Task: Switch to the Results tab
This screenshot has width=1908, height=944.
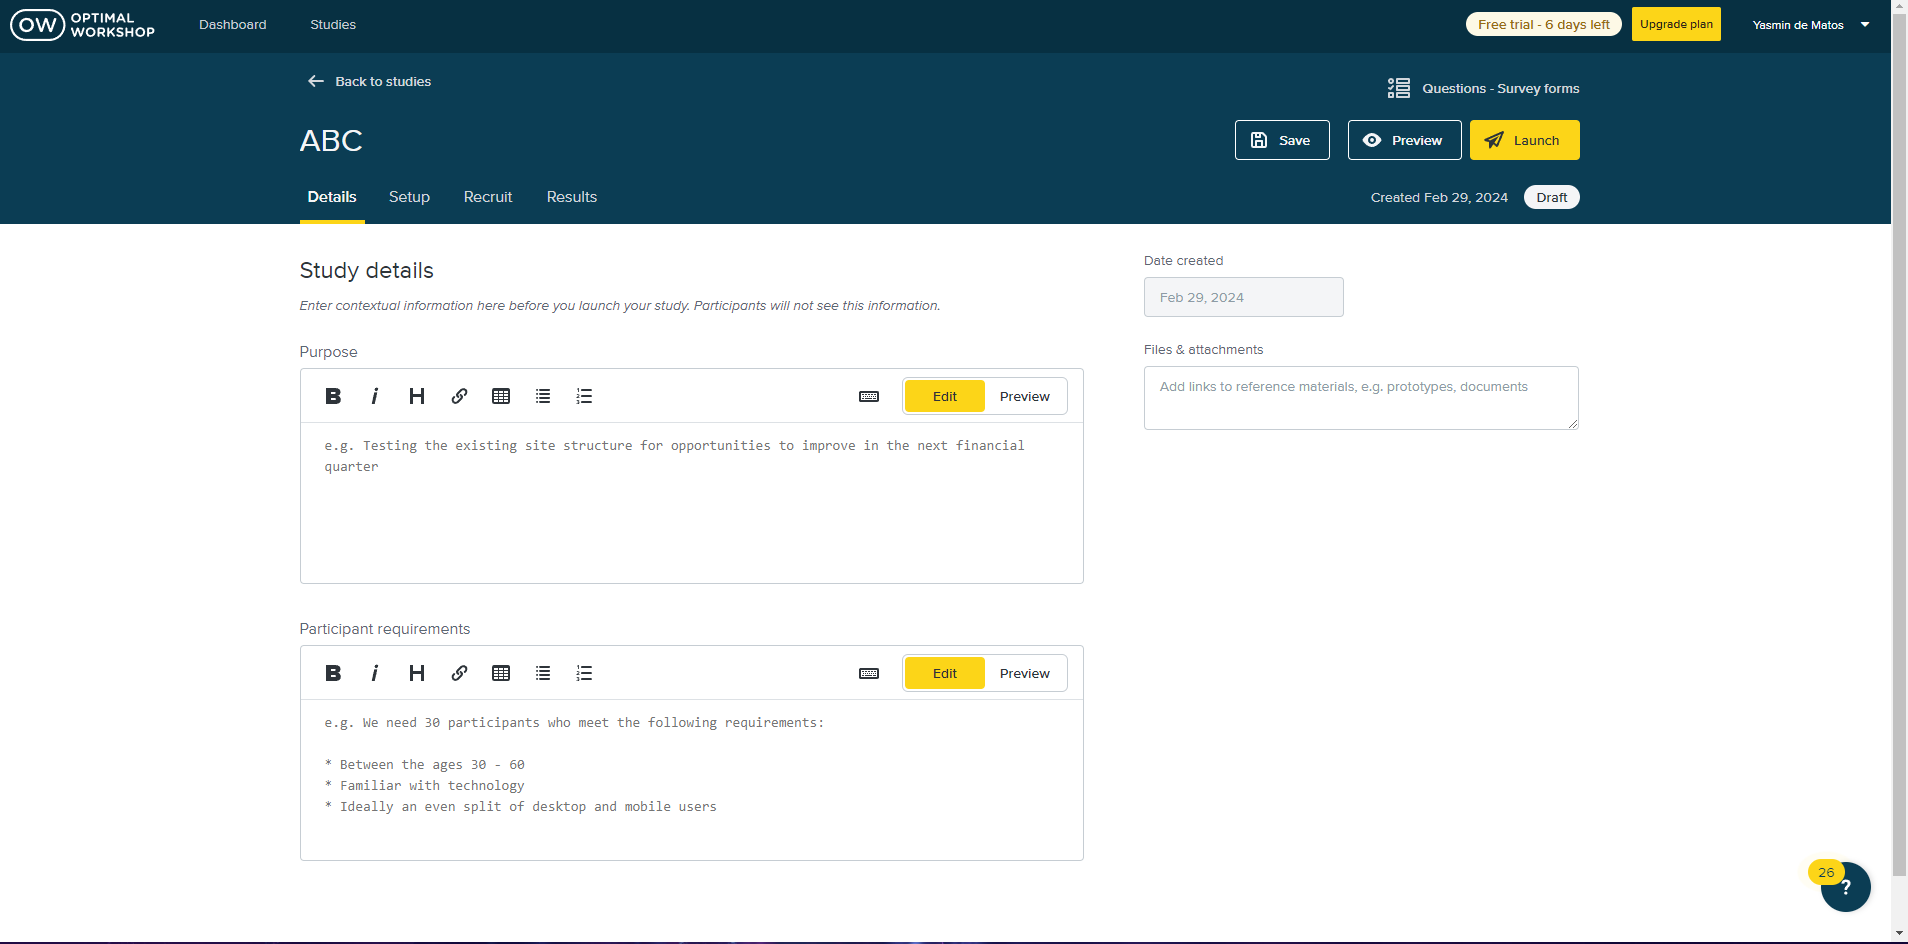Action: tap(572, 197)
